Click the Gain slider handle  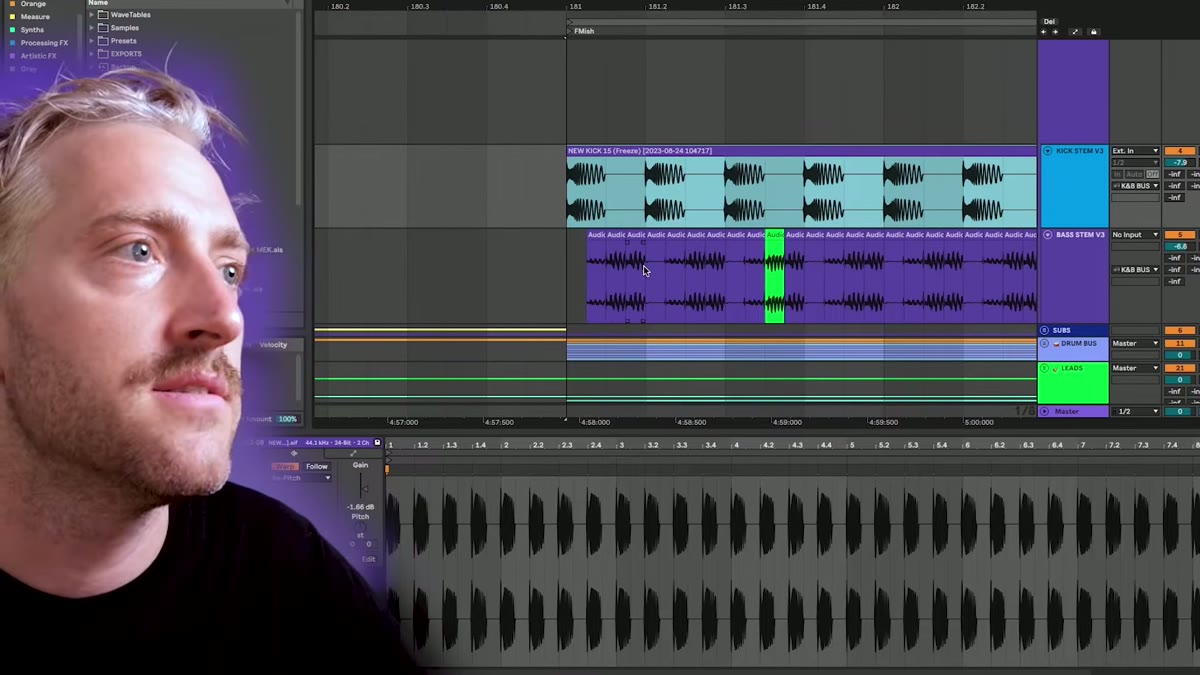(363, 489)
